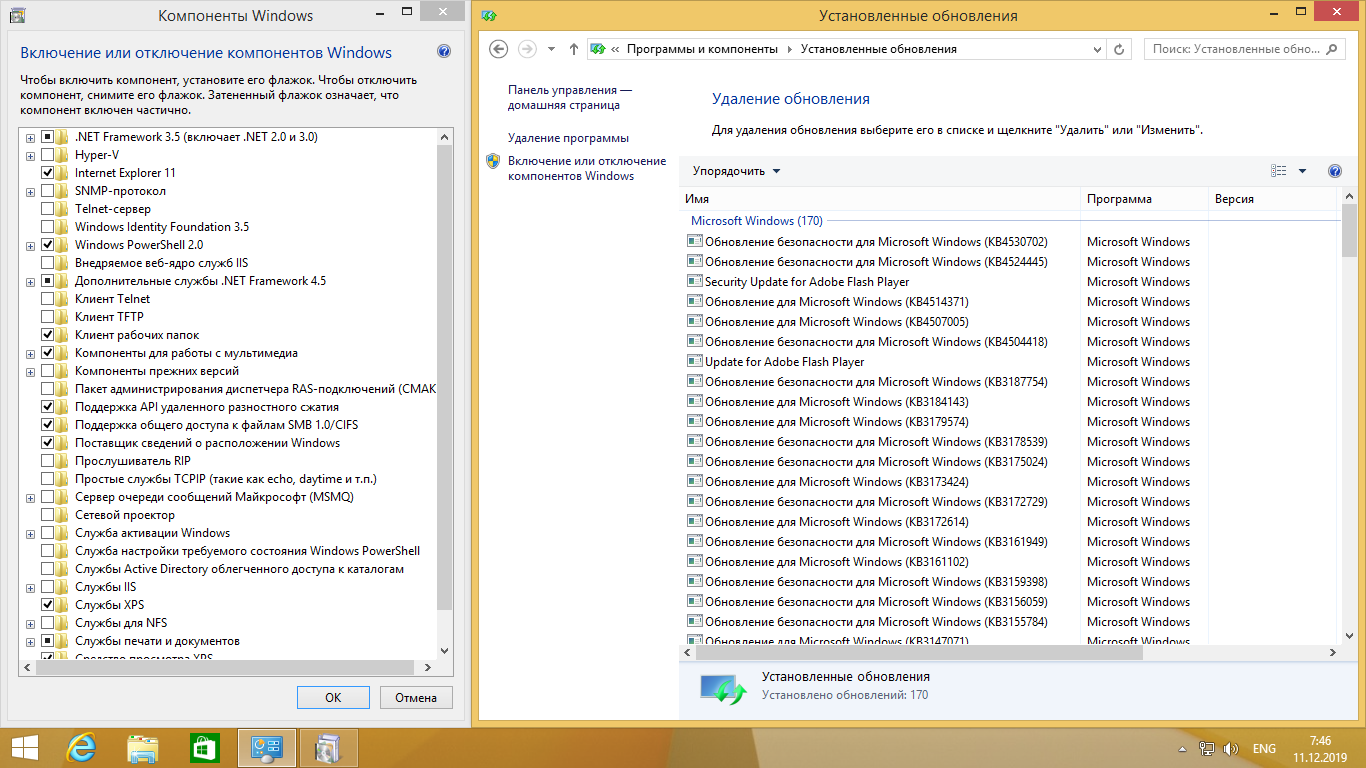Sort by the Имя column header
Screen dimensions: 1366x768
(x=881, y=199)
